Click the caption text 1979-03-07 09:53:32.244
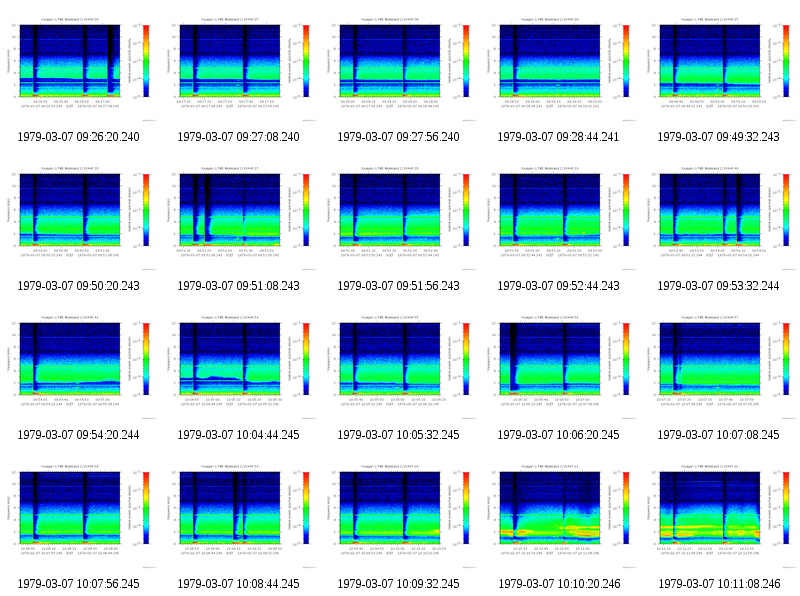This screenshot has width=800, height=596. (718, 286)
